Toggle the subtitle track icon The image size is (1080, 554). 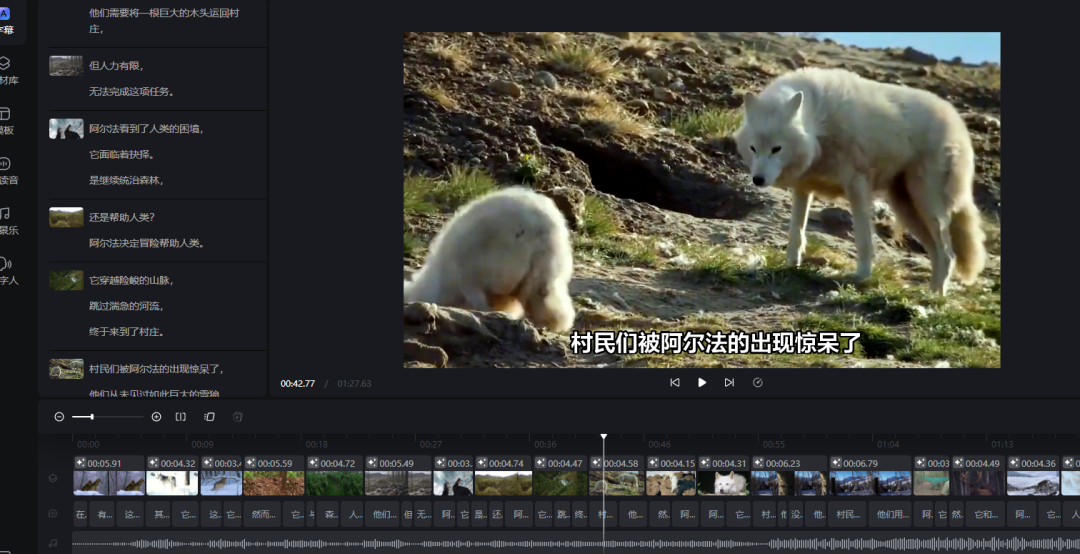click(x=53, y=514)
